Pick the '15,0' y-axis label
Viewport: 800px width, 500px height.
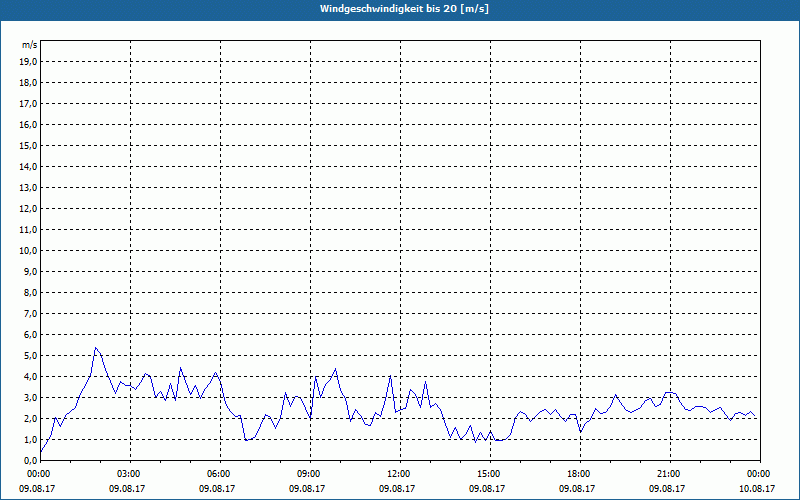pos(28,145)
